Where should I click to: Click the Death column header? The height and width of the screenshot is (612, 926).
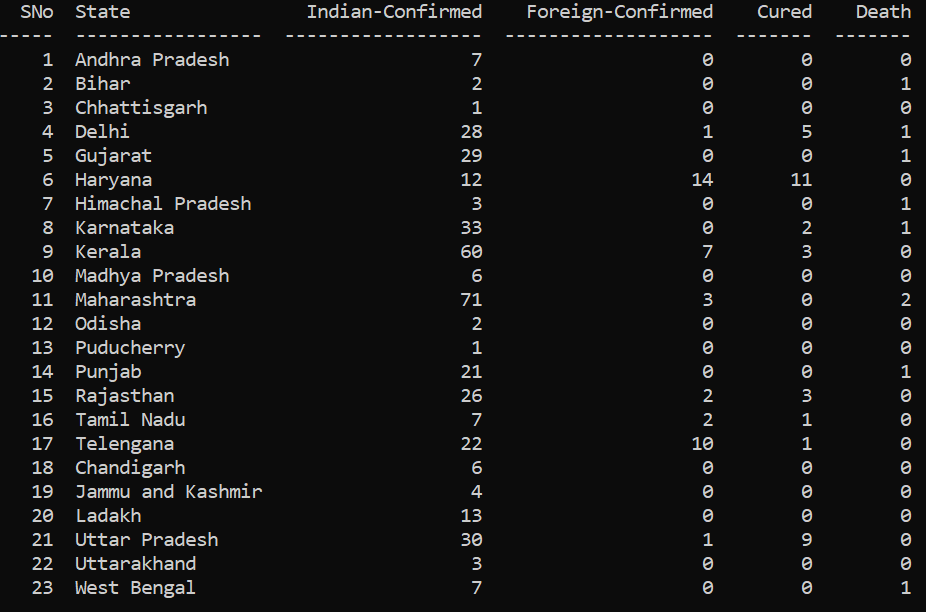coord(883,12)
